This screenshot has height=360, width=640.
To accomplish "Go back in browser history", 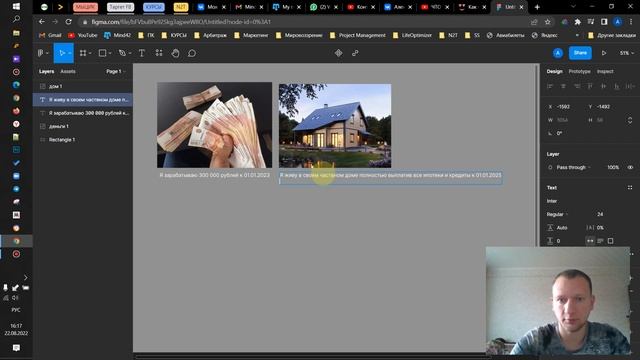I will click(42, 22).
